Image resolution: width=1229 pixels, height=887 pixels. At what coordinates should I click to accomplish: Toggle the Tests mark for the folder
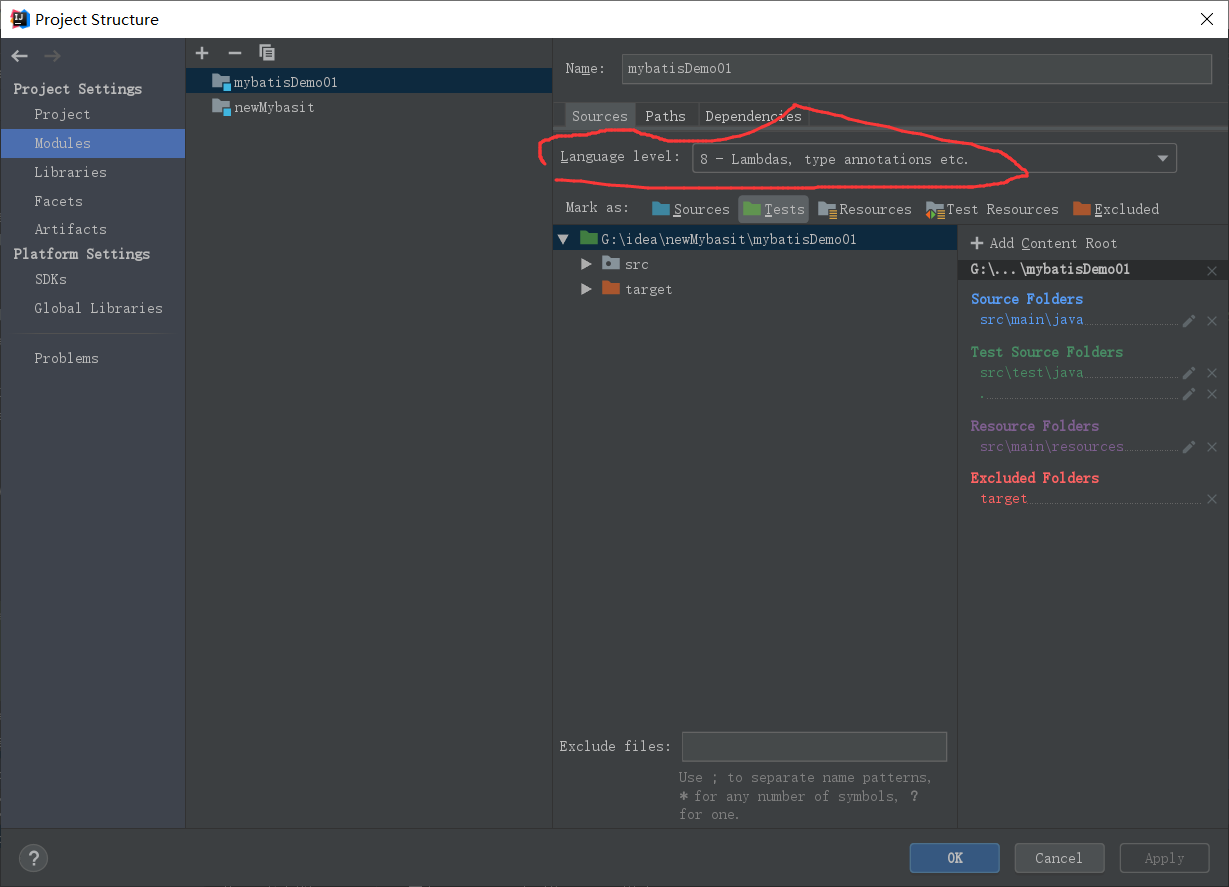point(773,209)
